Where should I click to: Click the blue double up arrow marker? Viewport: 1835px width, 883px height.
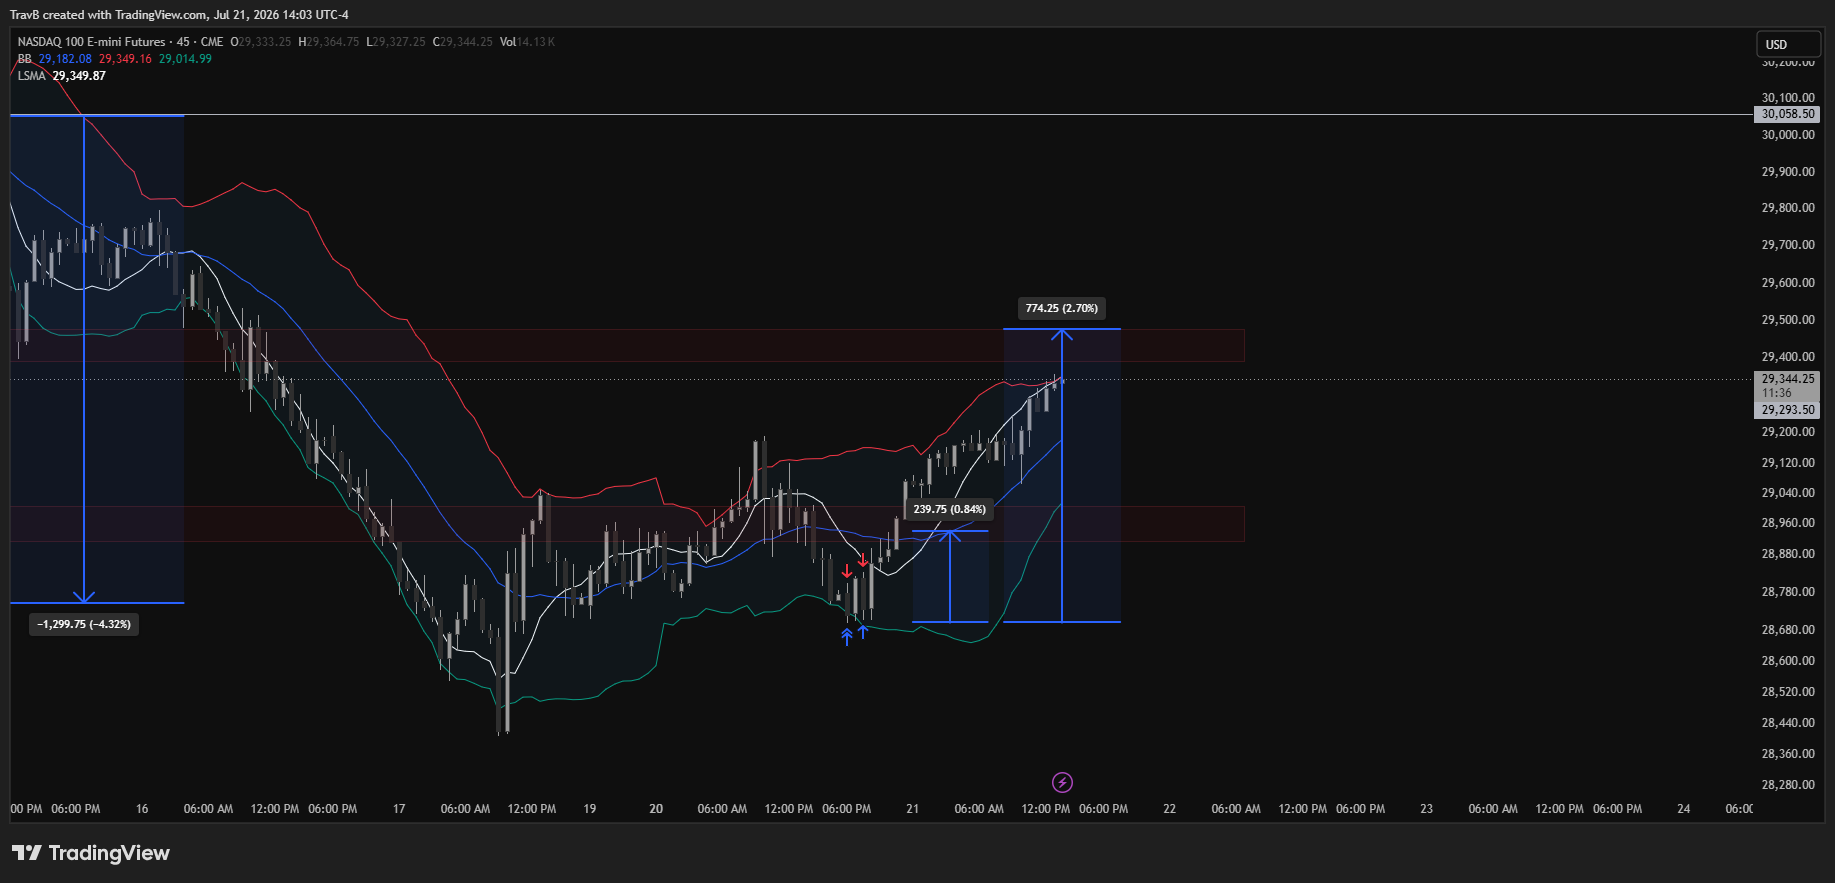click(x=847, y=636)
